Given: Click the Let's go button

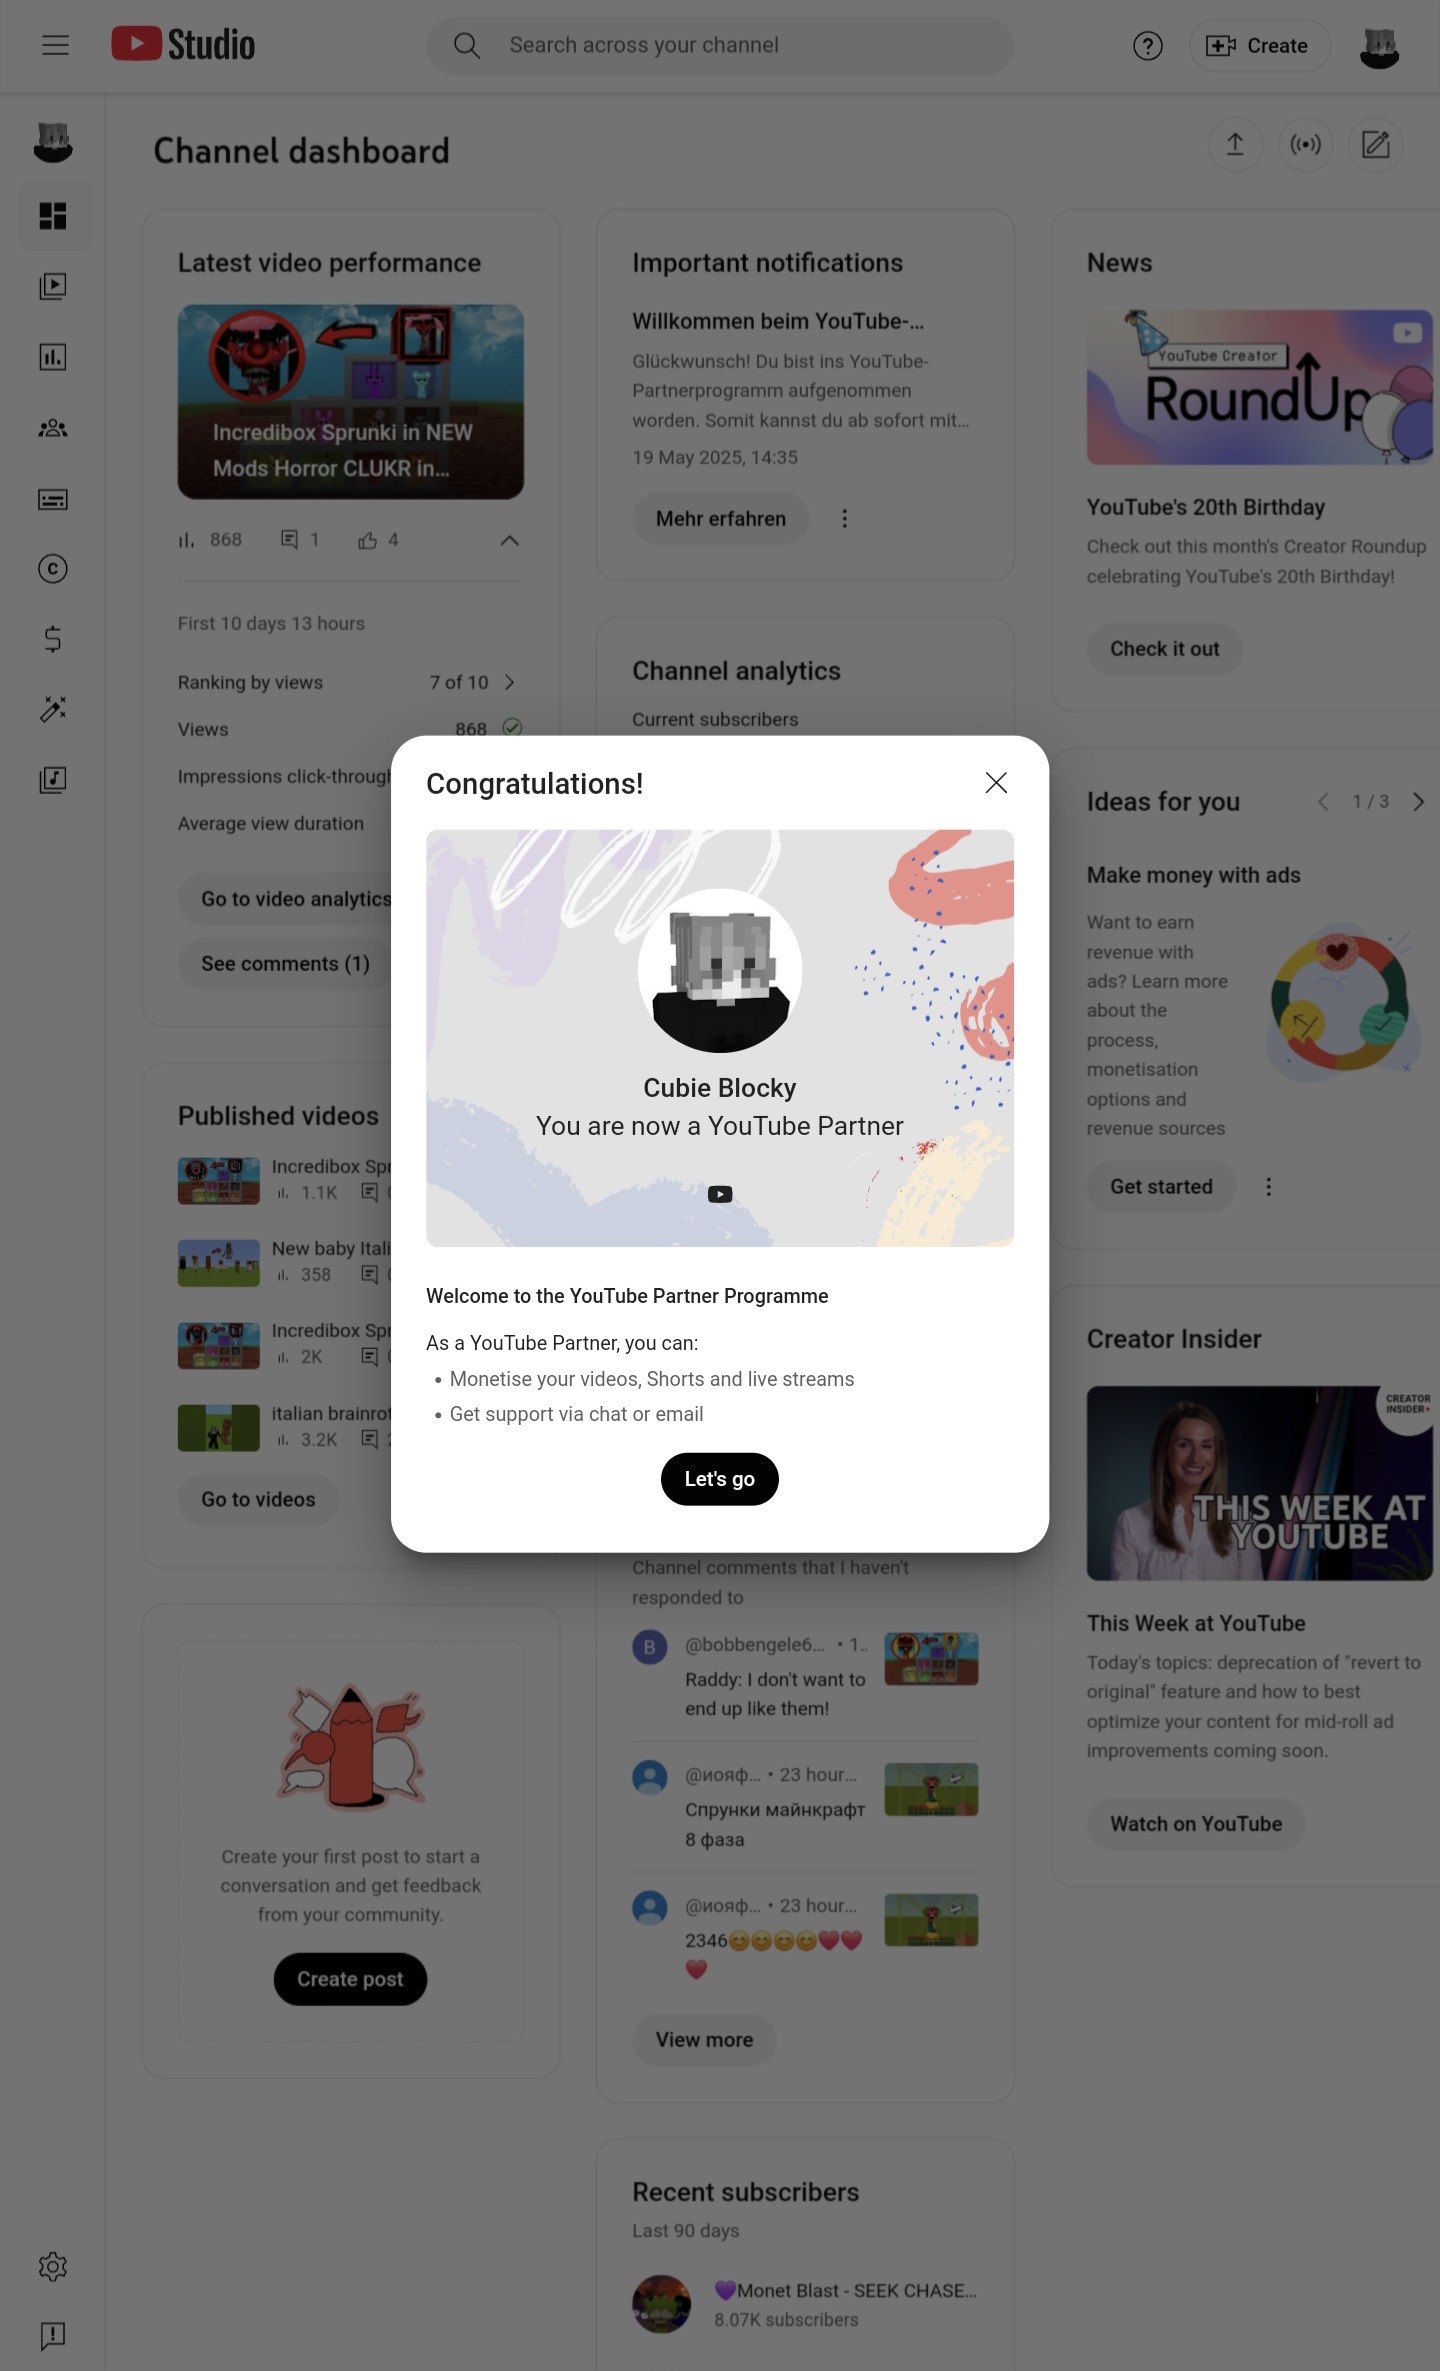Looking at the screenshot, I should (x=720, y=1479).
